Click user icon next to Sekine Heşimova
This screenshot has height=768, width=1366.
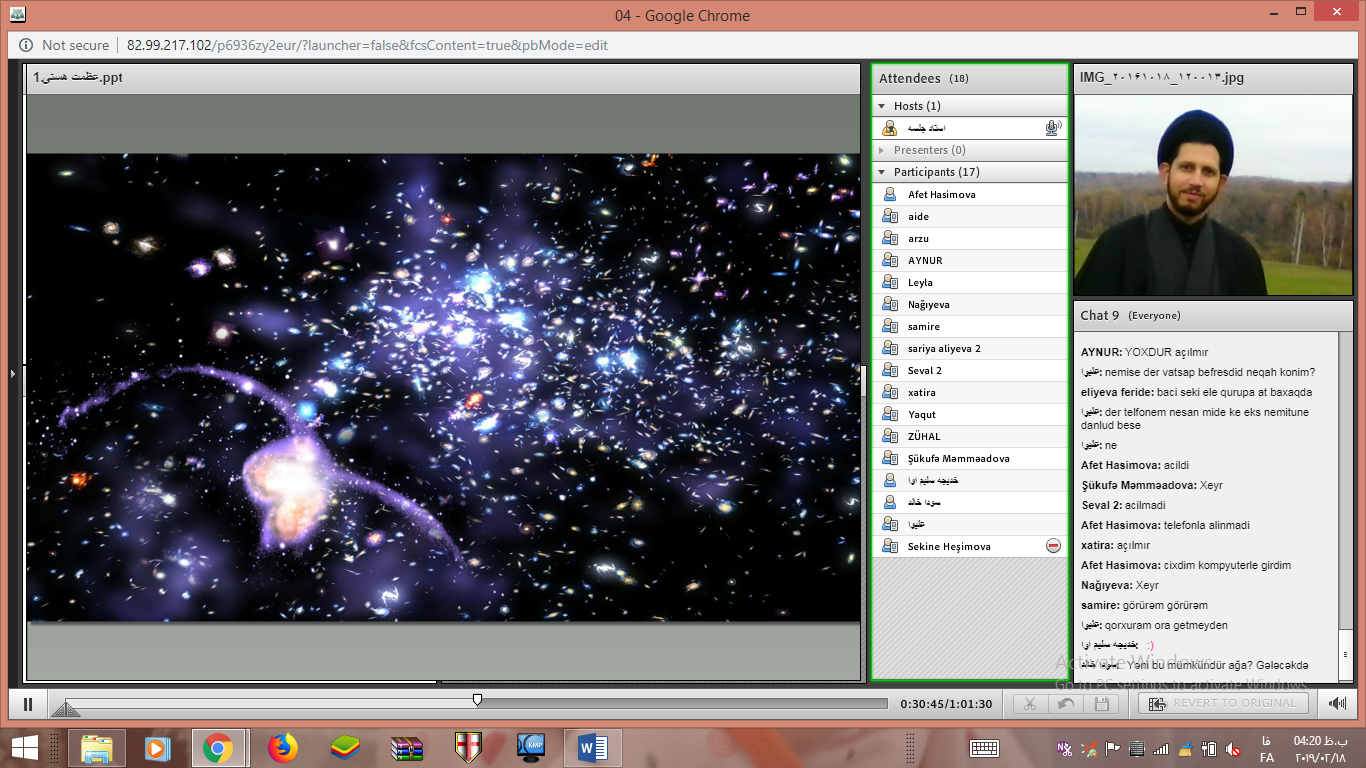pos(890,546)
